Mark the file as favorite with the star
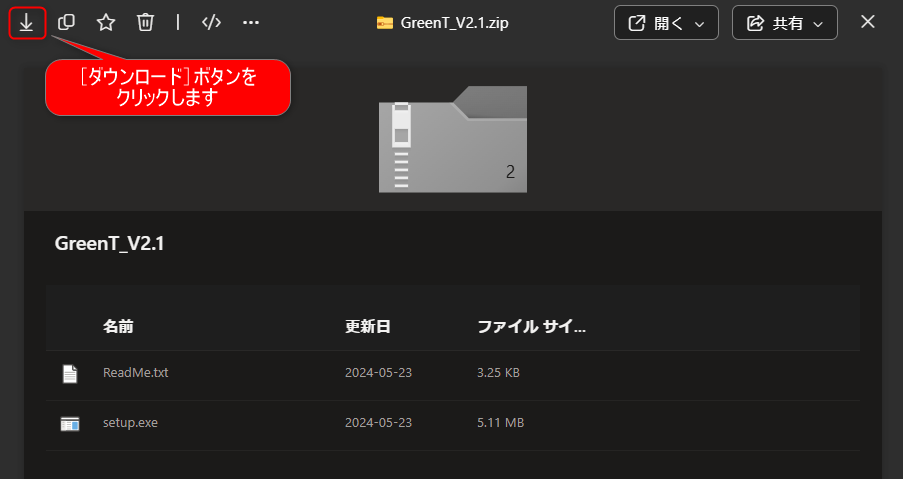Screen dimensions: 903x479 106,22
